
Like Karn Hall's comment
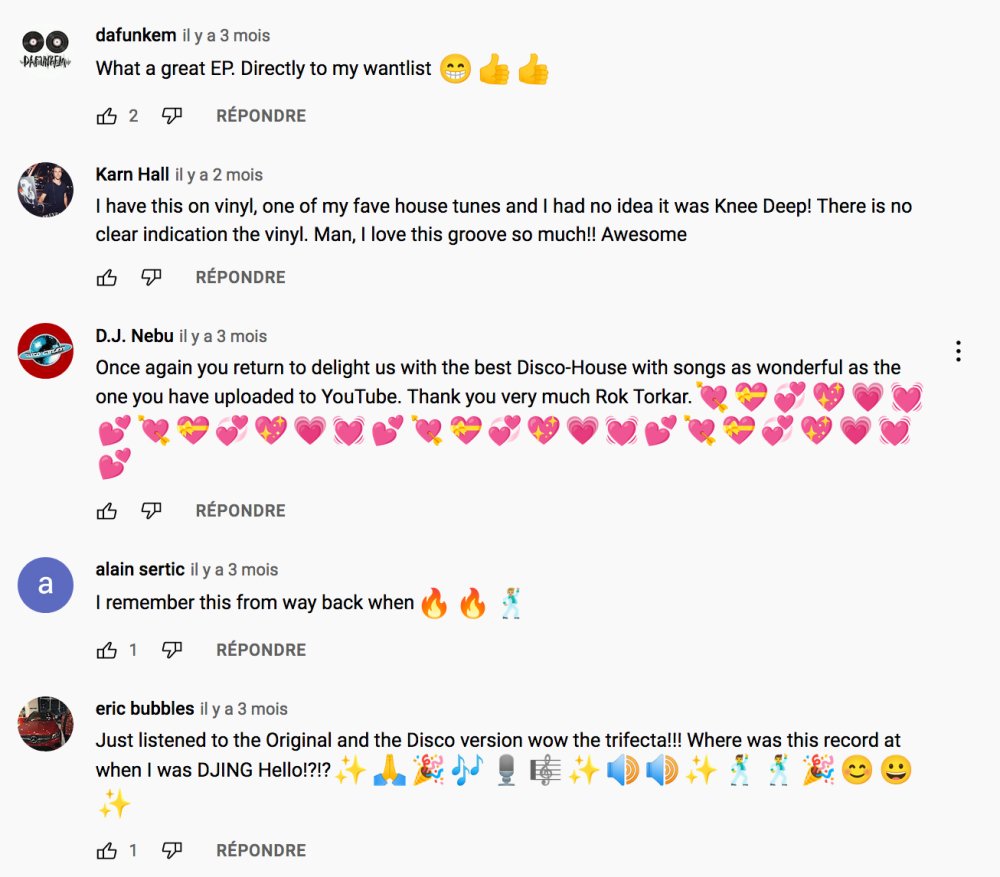pos(107,277)
